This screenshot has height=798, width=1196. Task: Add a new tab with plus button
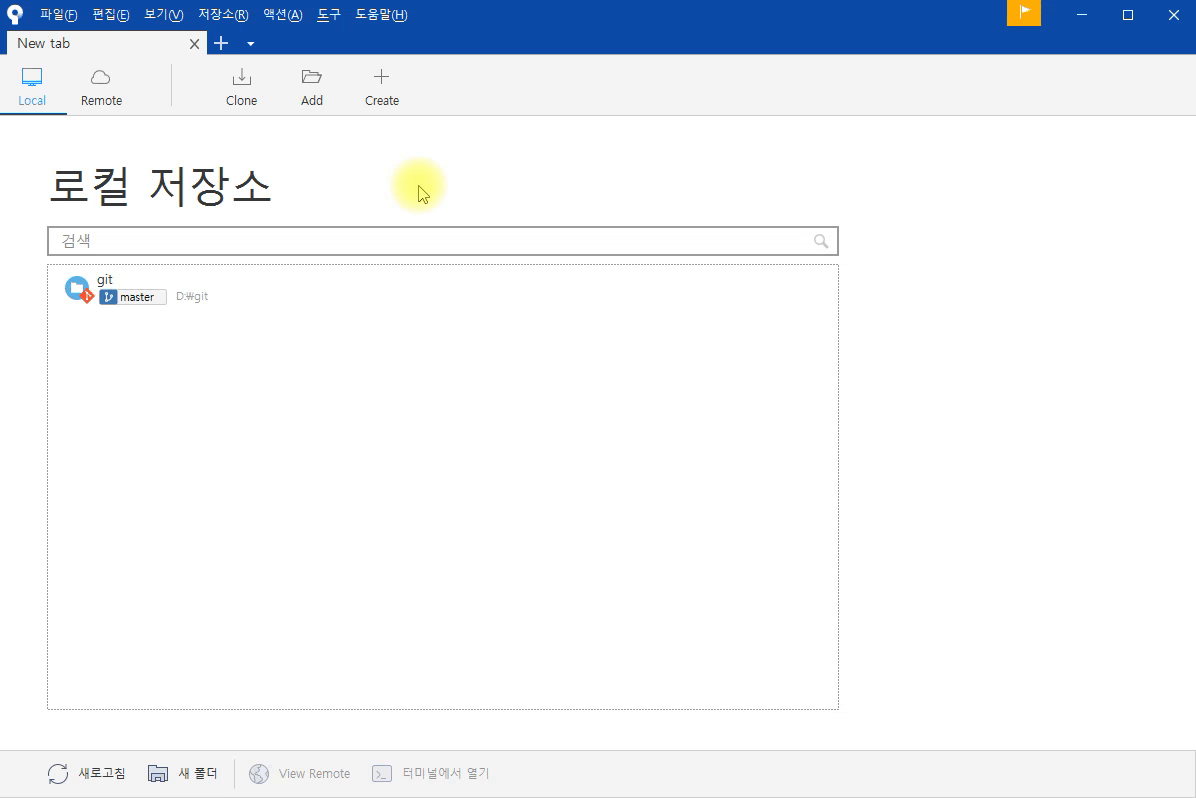pyautogui.click(x=221, y=43)
